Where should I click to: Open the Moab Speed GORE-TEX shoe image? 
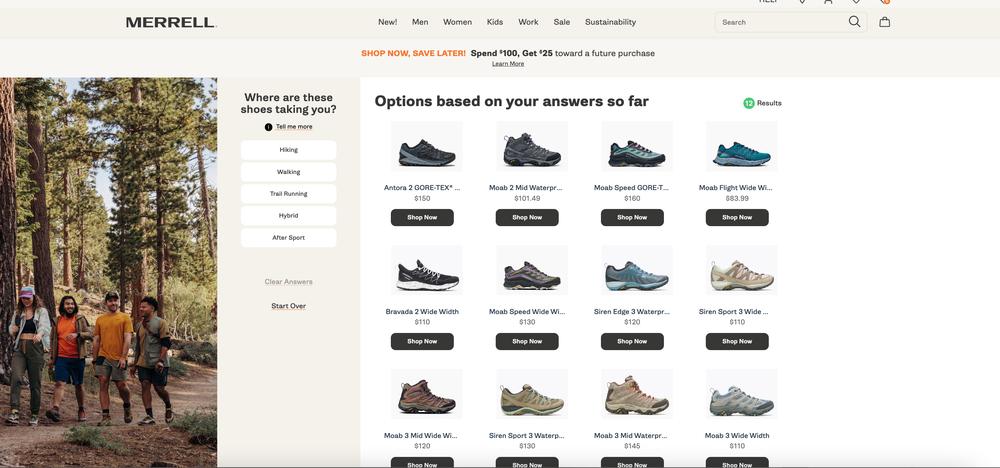[636, 147]
